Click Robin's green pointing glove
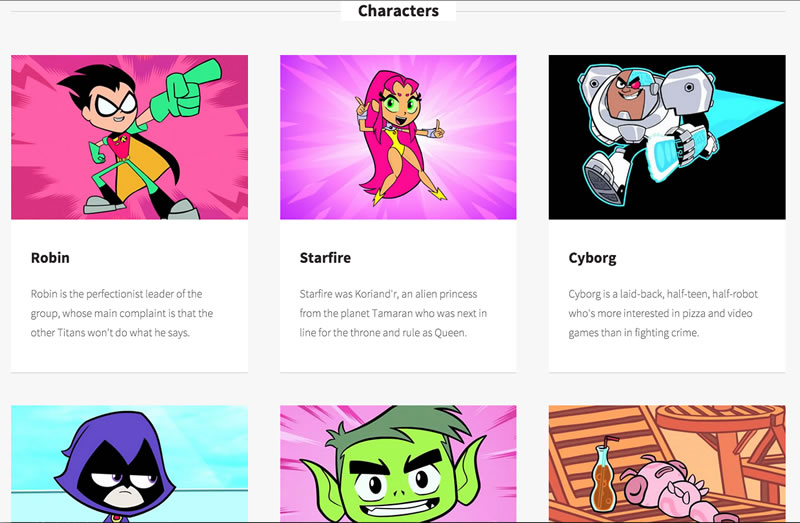 186,91
